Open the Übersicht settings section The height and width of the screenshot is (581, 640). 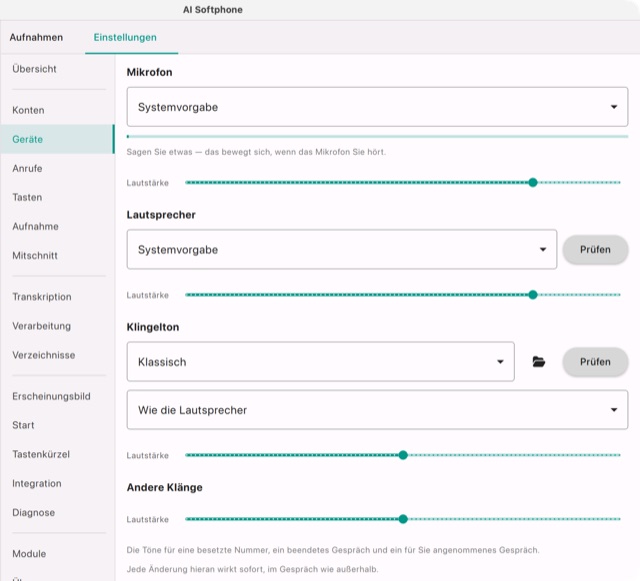[57, 69]
